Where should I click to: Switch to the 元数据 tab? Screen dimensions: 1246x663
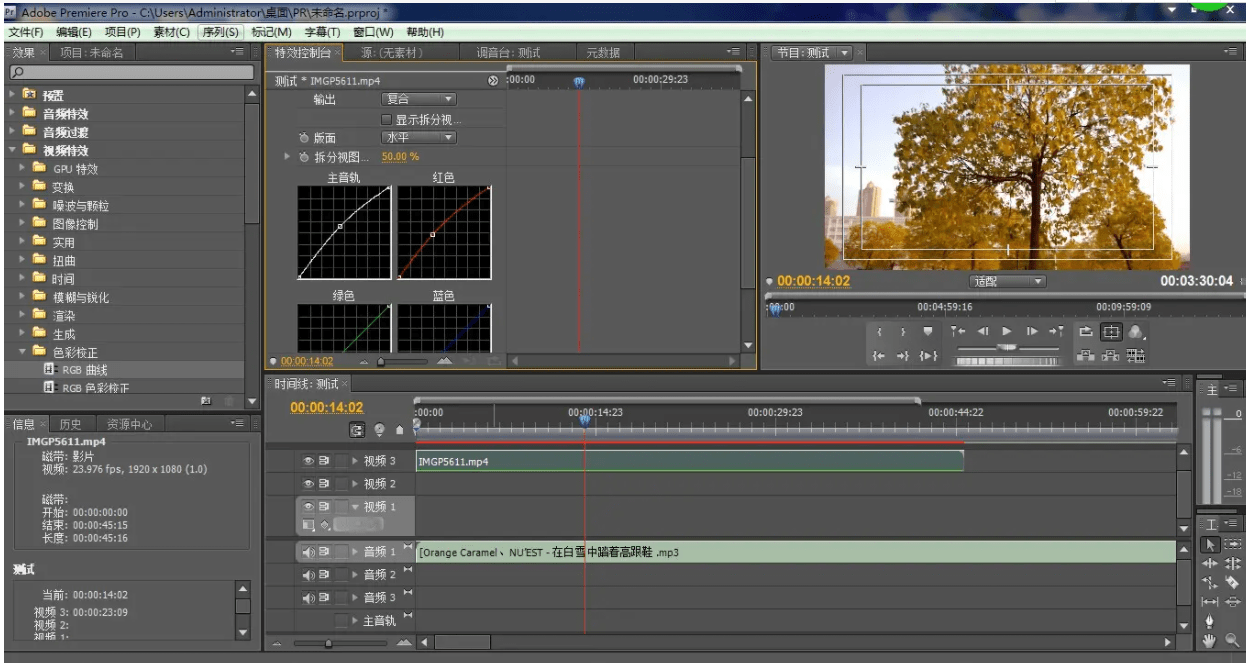[603, 53]
